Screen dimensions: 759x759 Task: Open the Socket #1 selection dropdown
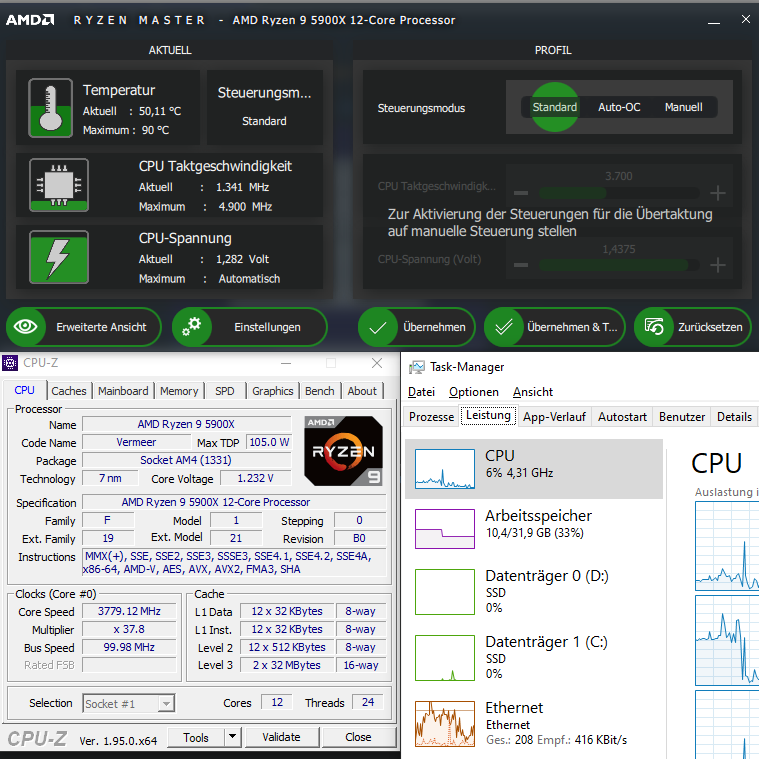pos(128,703)
